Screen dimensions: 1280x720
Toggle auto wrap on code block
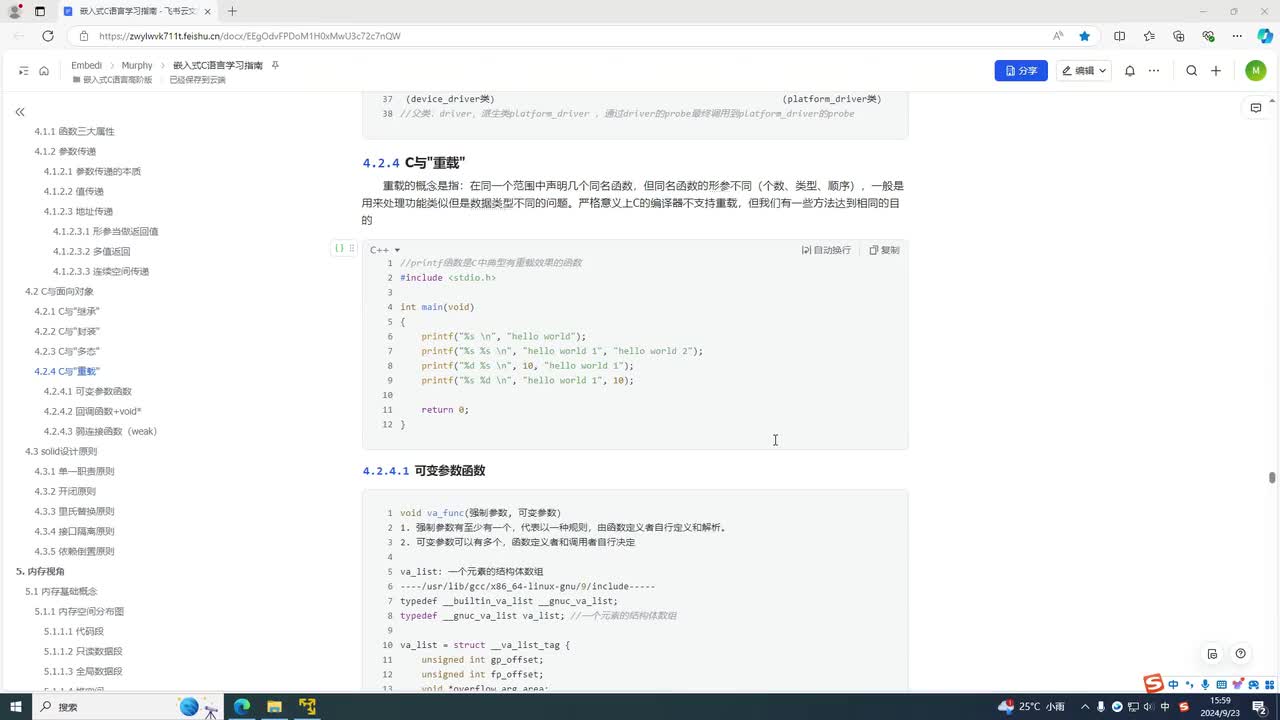826,250
